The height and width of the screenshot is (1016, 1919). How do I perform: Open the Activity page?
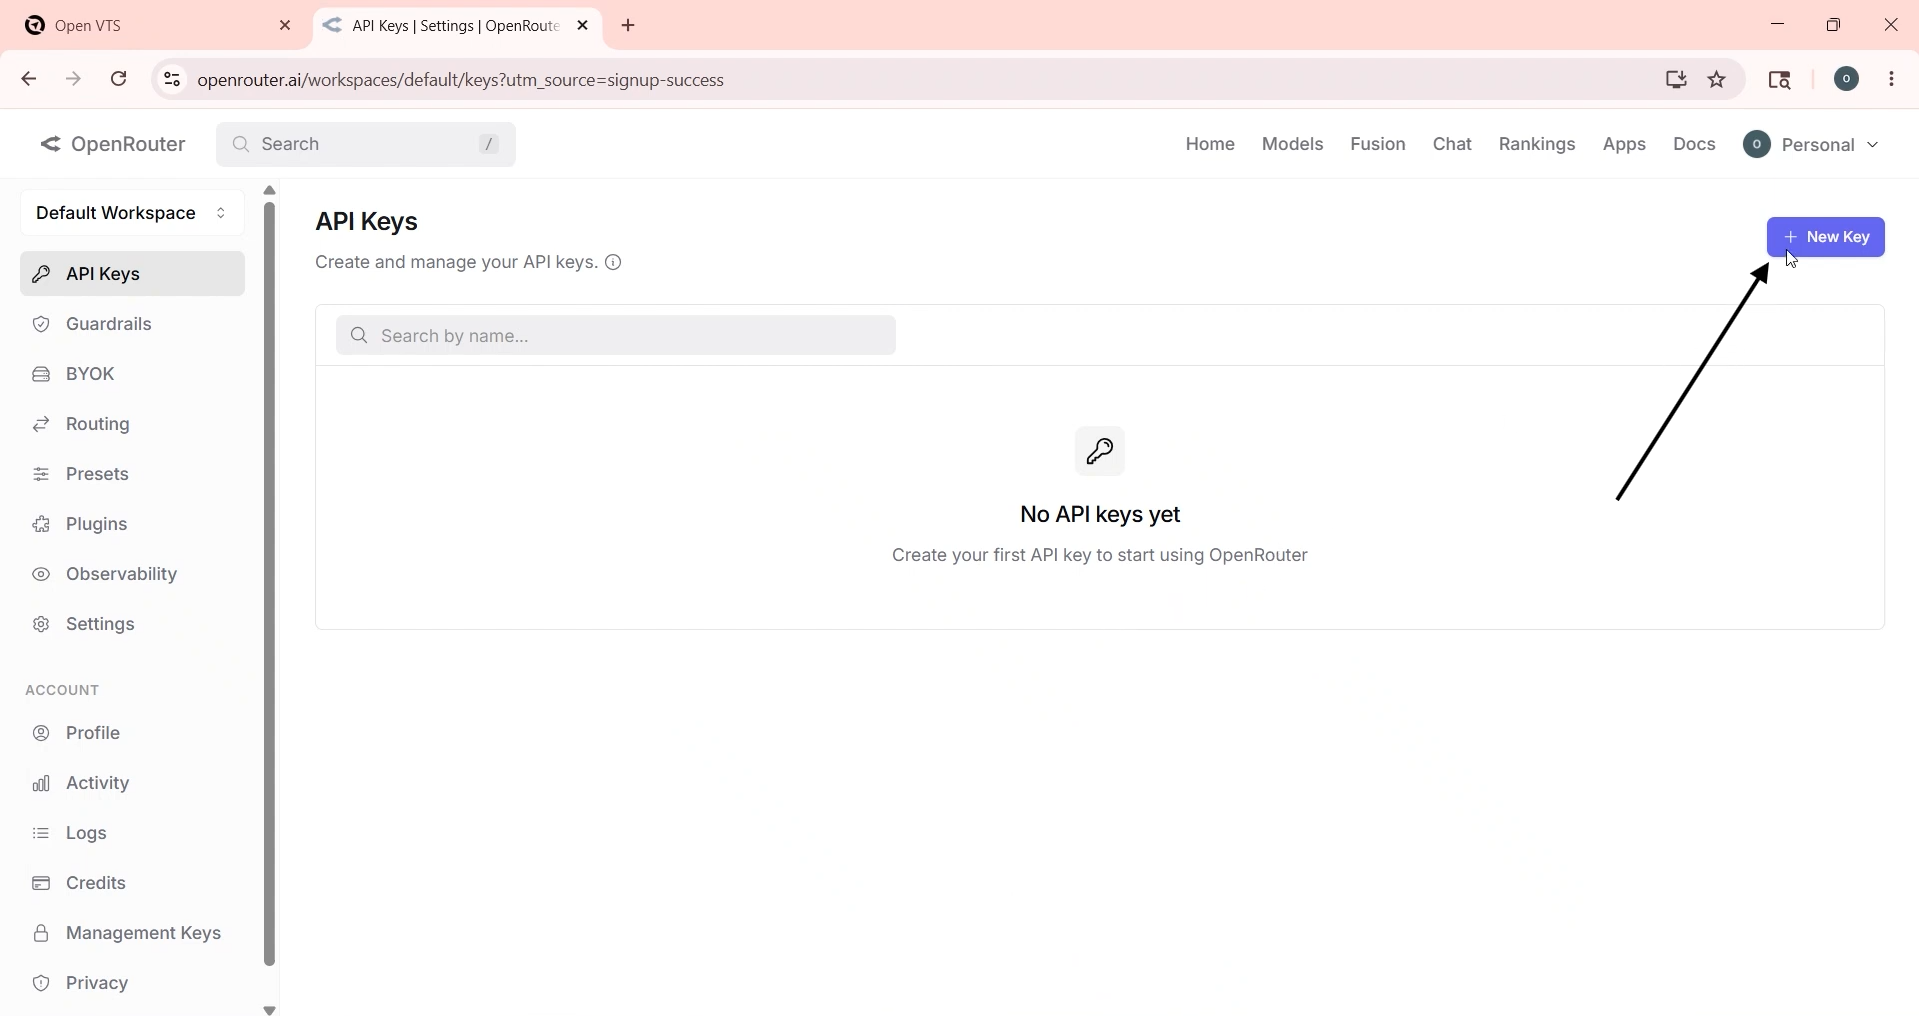click(132, 784)
